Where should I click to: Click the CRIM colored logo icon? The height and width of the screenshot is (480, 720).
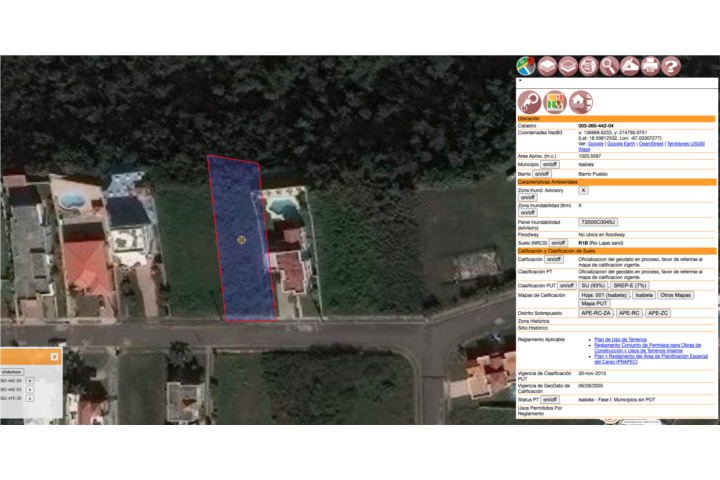(555, 101)
